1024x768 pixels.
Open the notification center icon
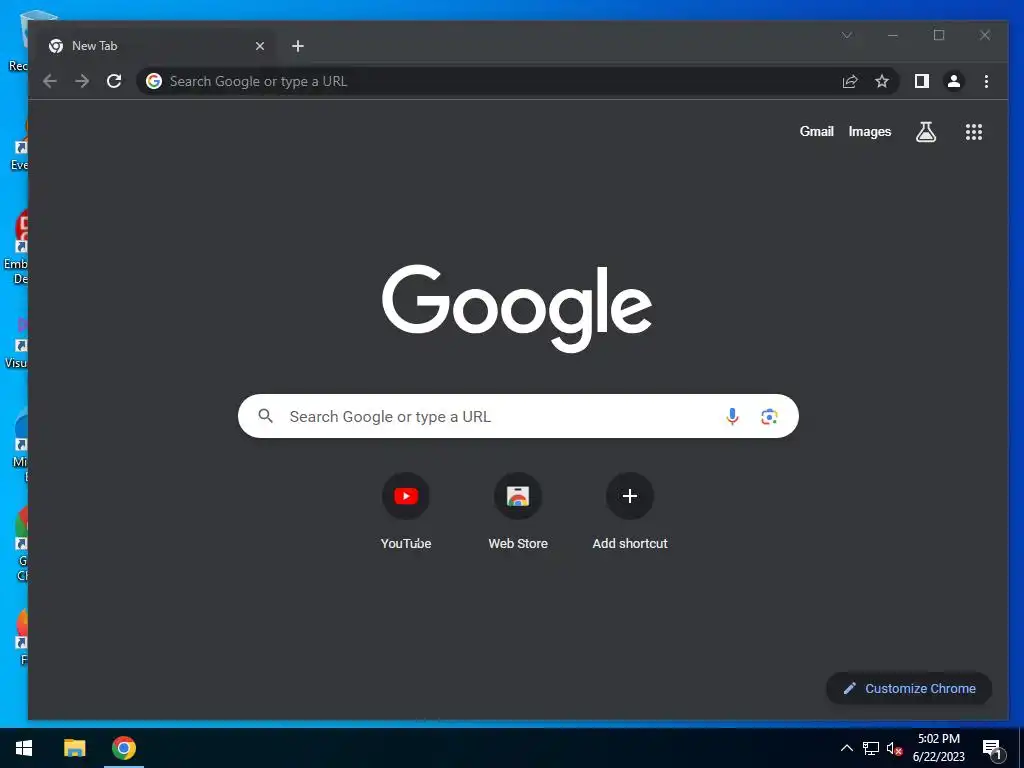coord(992,748)
